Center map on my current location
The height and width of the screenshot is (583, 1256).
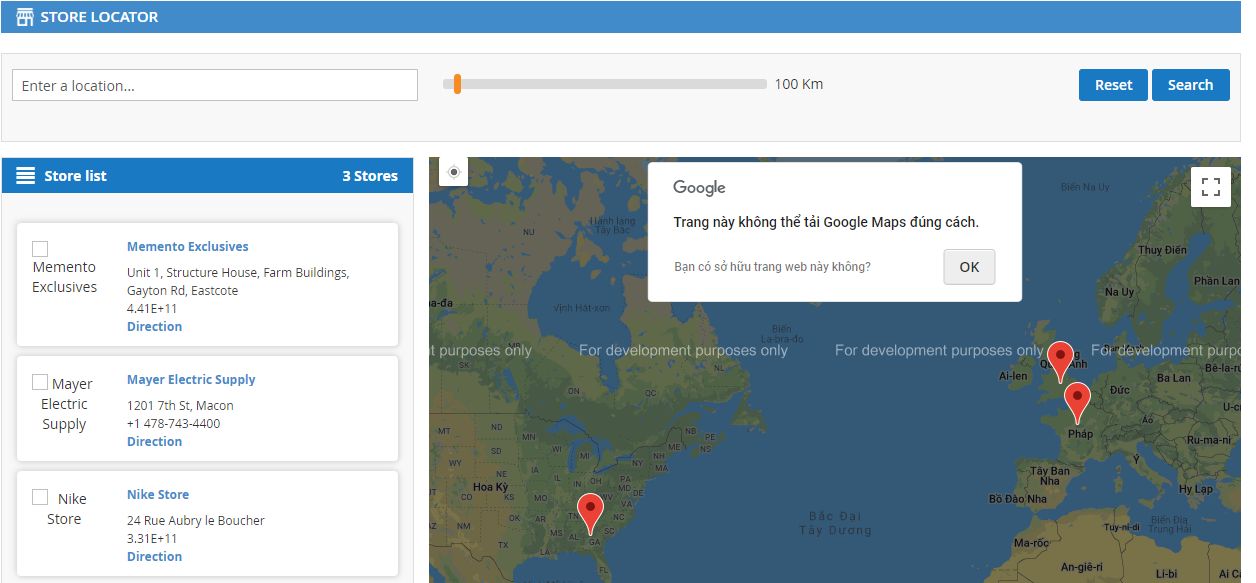454,172
